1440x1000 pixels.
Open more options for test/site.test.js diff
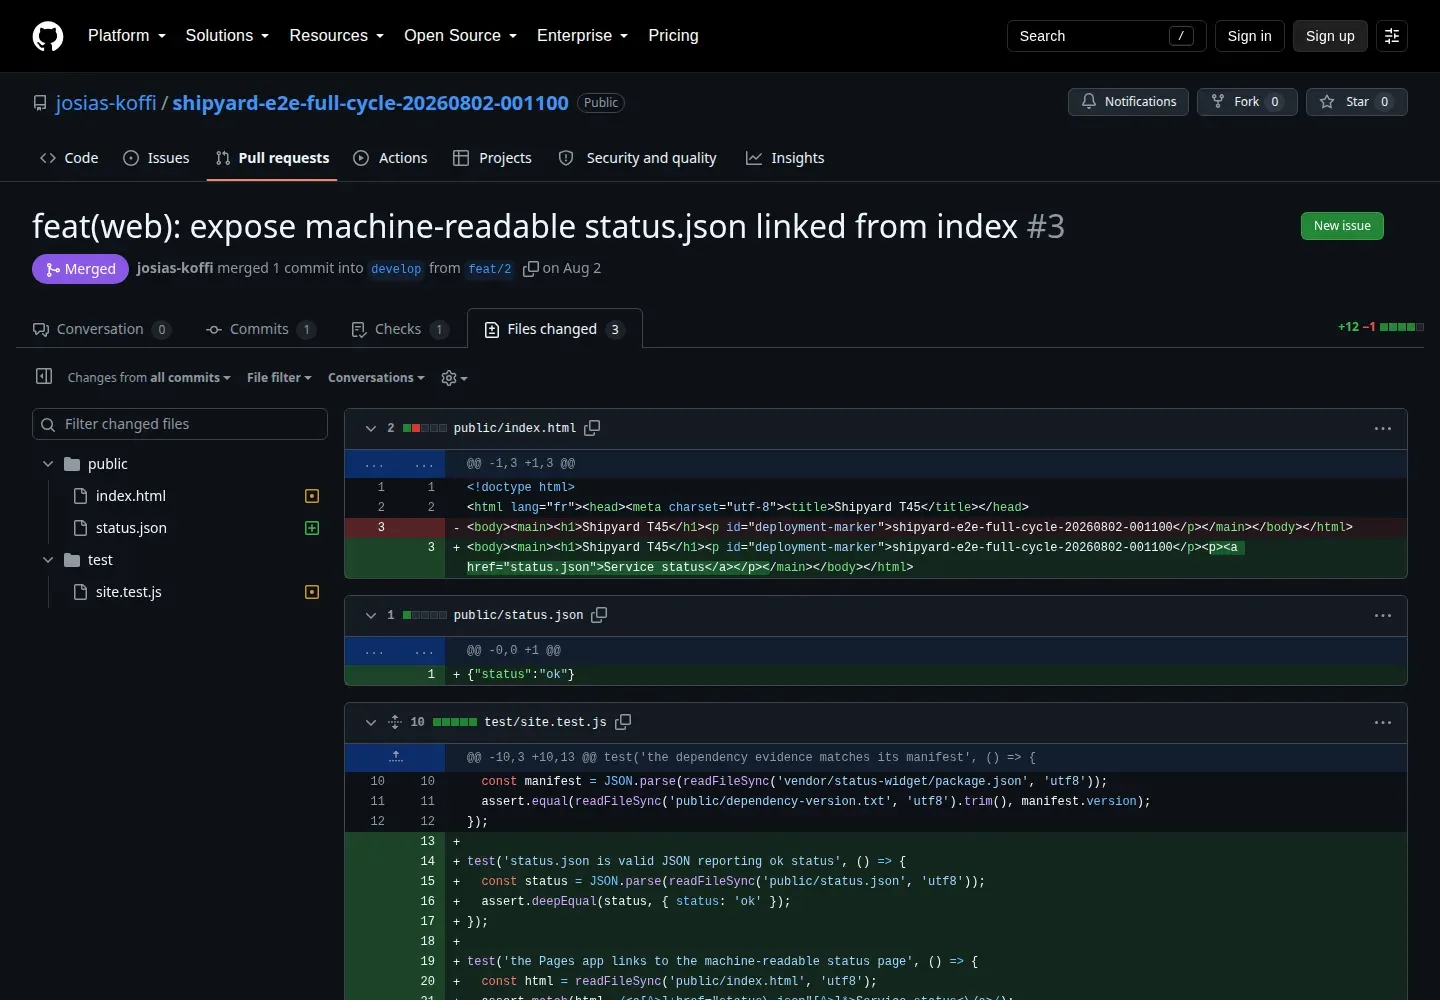tap(1383, 722)
